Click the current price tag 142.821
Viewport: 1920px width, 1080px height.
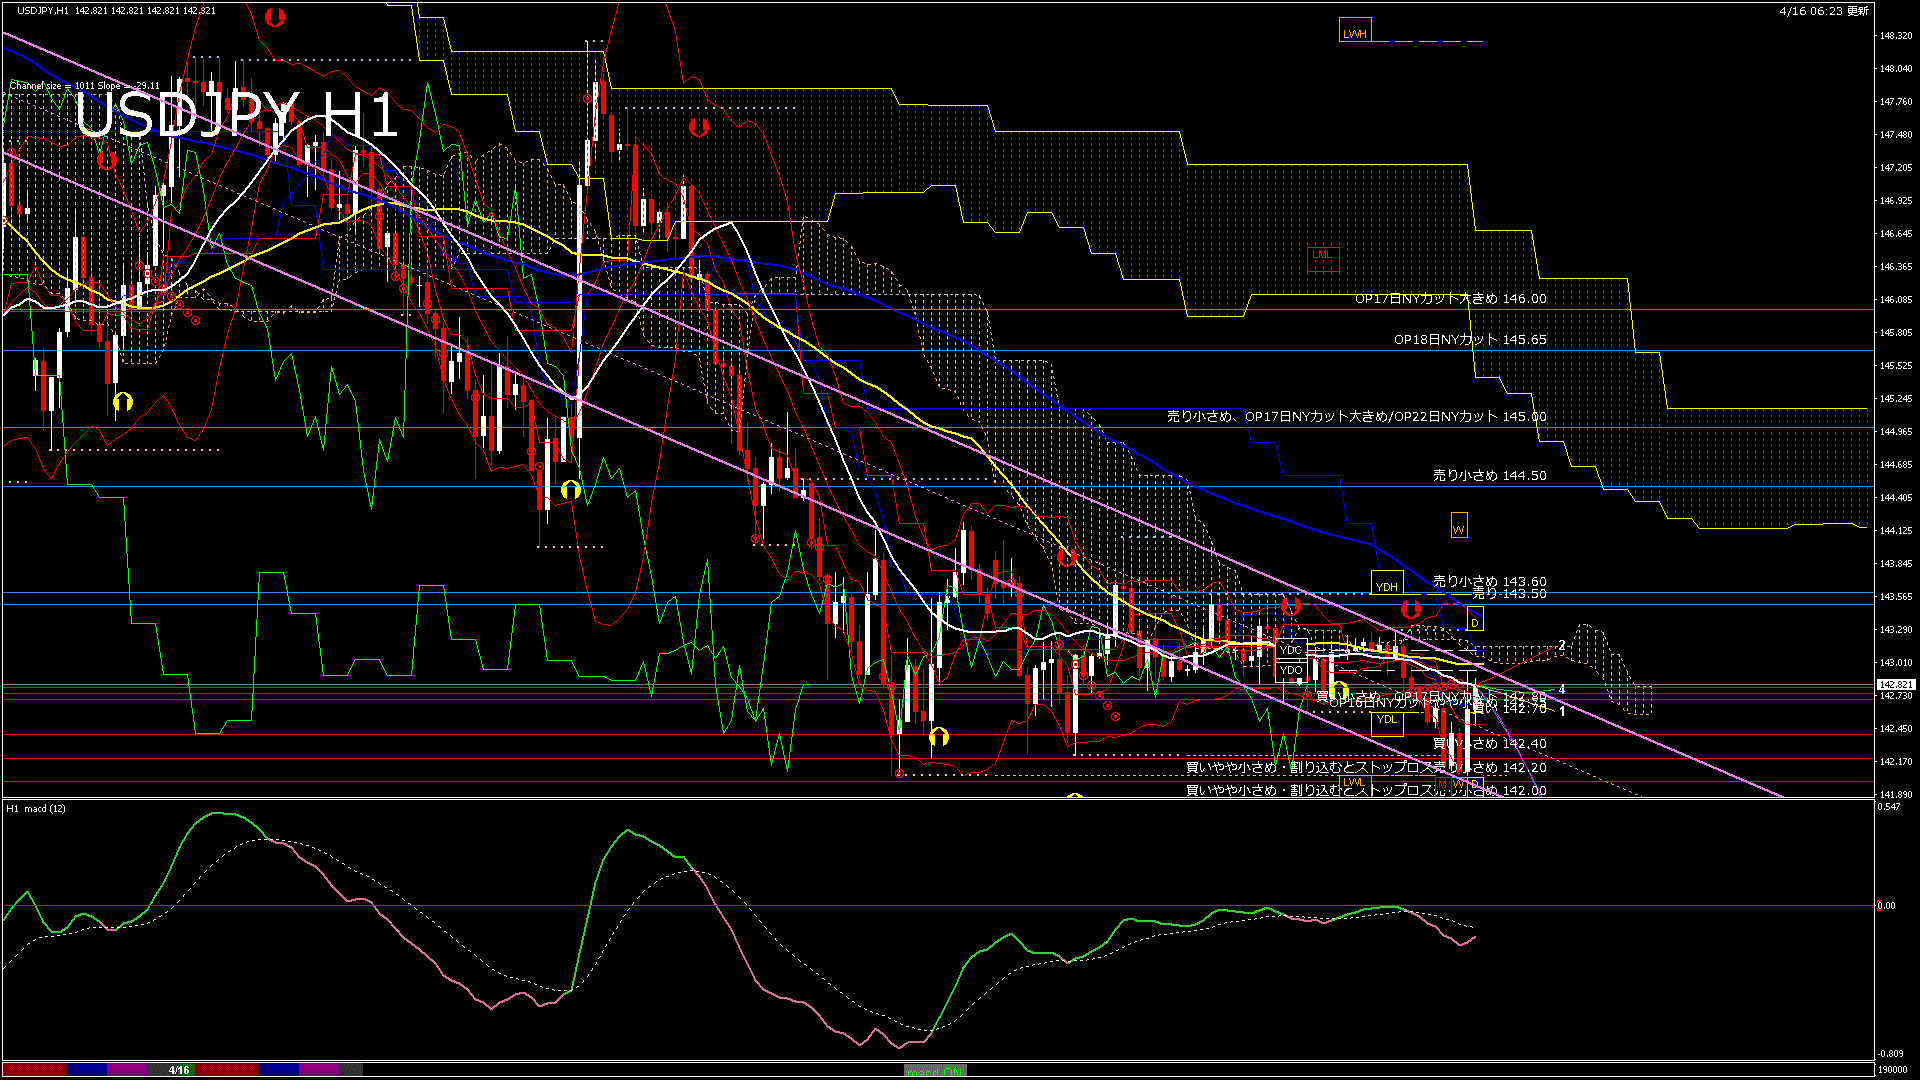pyautogui.click(x=1896, y=685)
